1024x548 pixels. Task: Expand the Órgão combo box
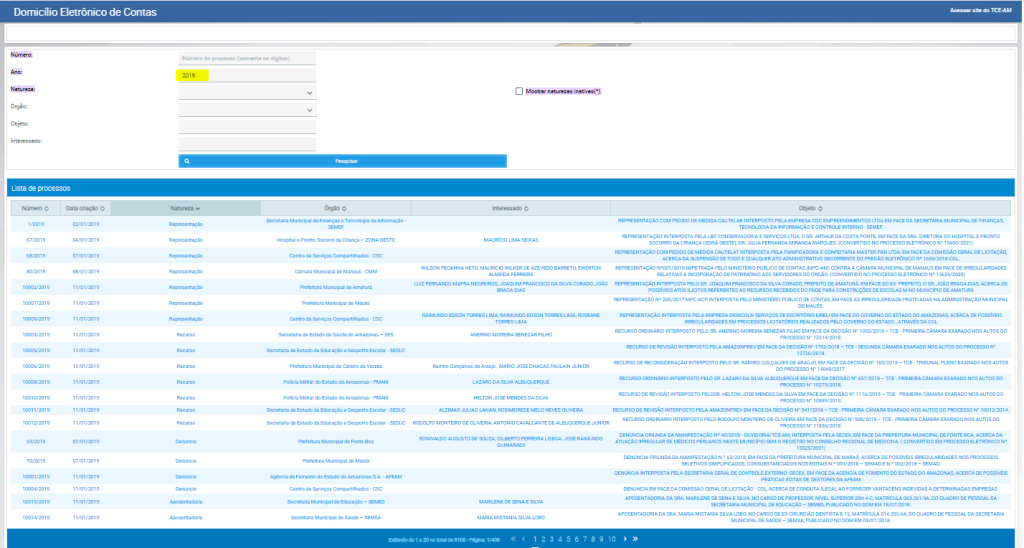(247, 109)
